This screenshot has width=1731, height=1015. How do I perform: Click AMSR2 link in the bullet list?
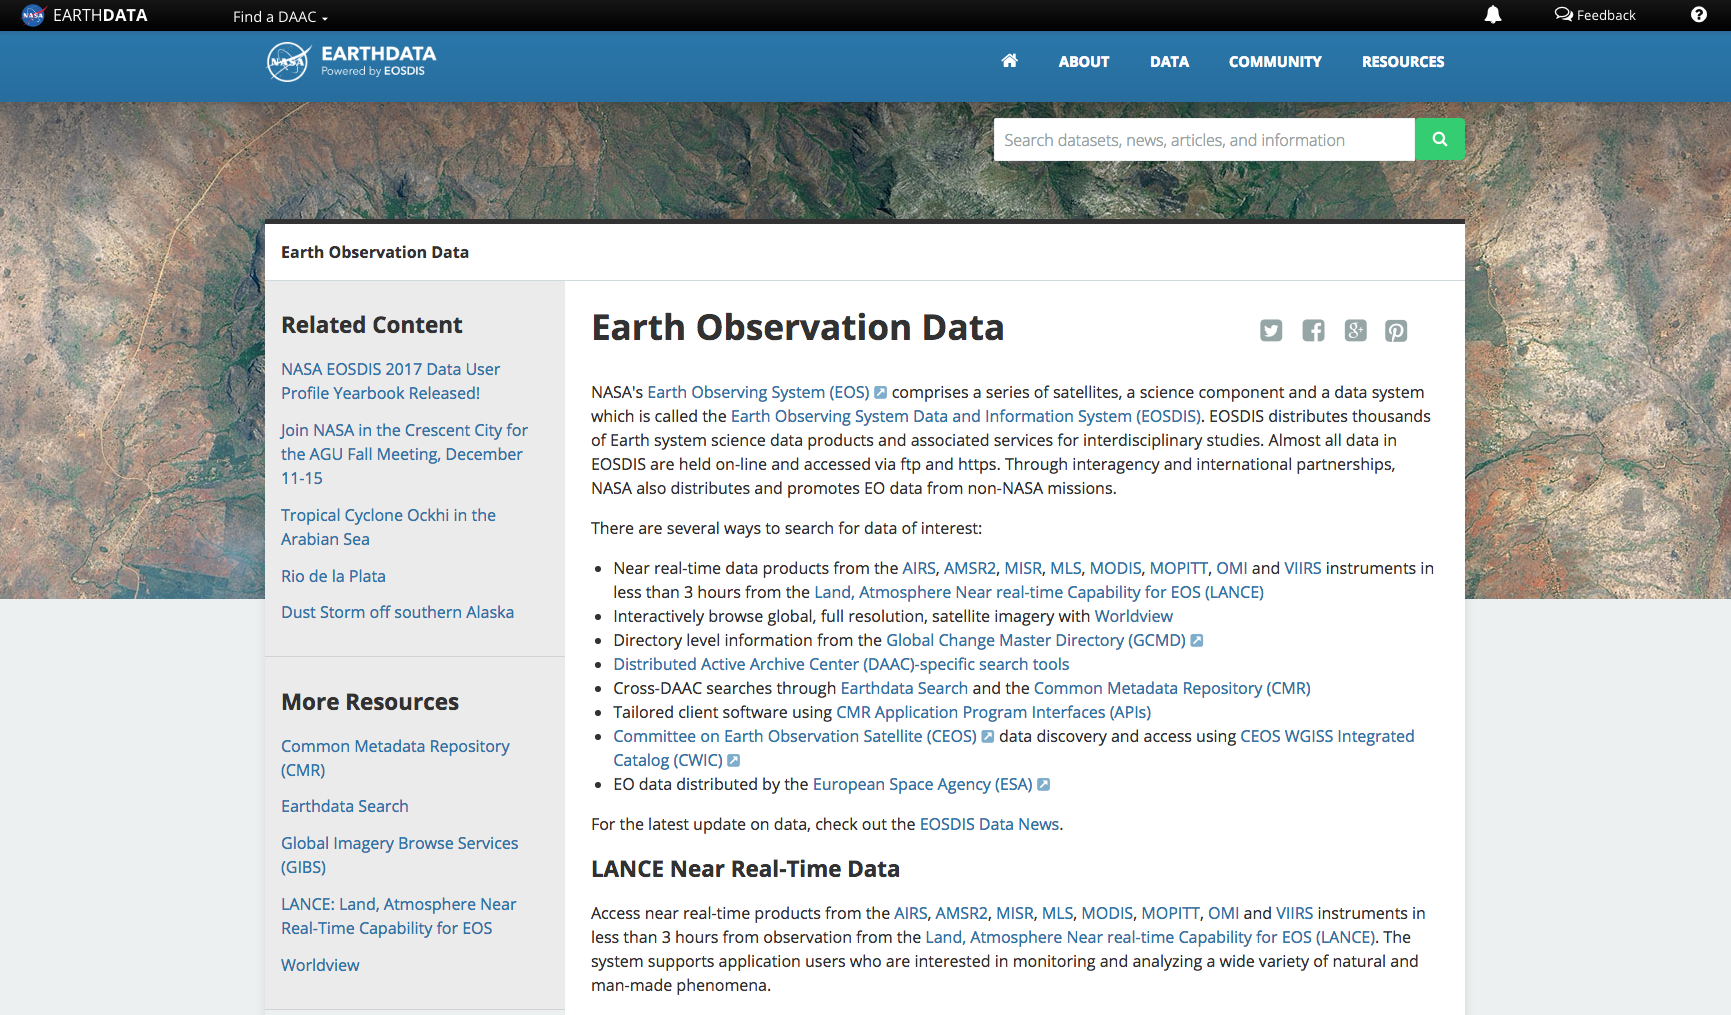click(970, 568)
